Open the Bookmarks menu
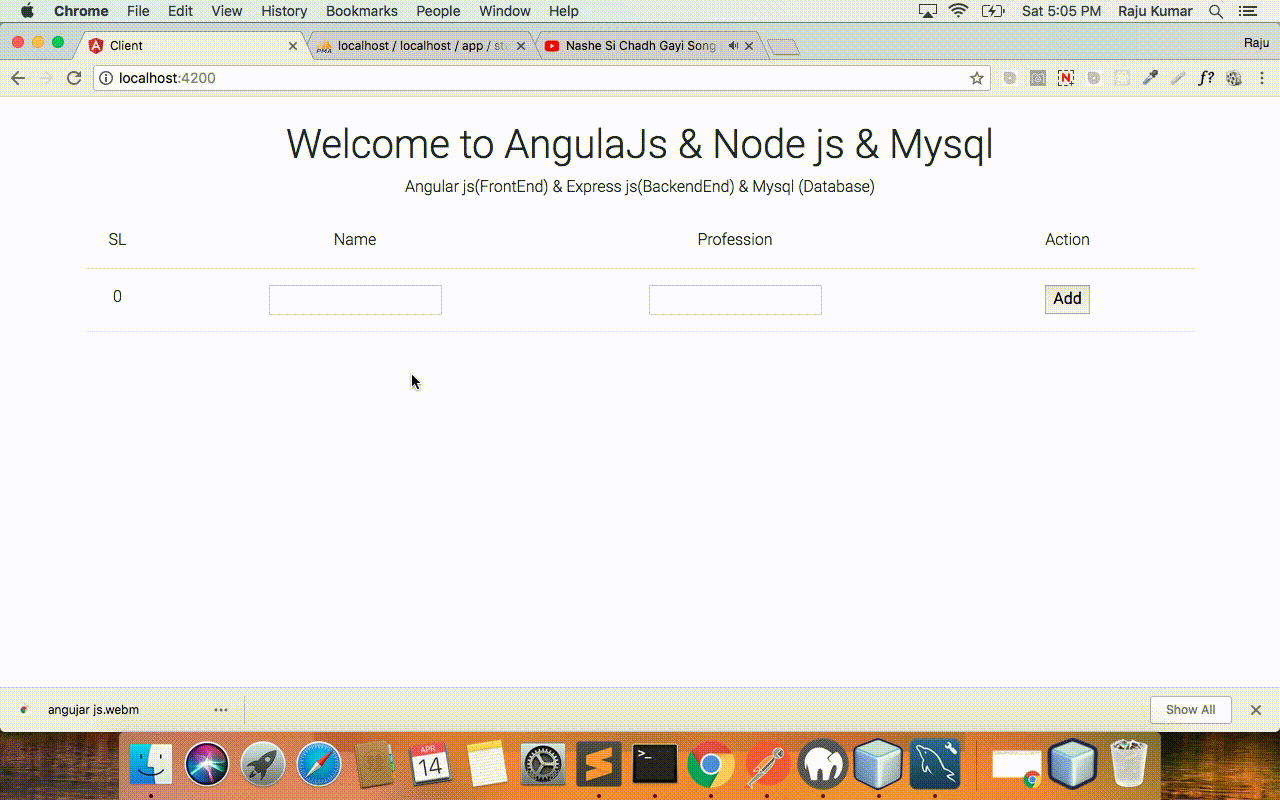Viewport: 1280px width, 800px height. pyautogui.click(x=361, y=11)
